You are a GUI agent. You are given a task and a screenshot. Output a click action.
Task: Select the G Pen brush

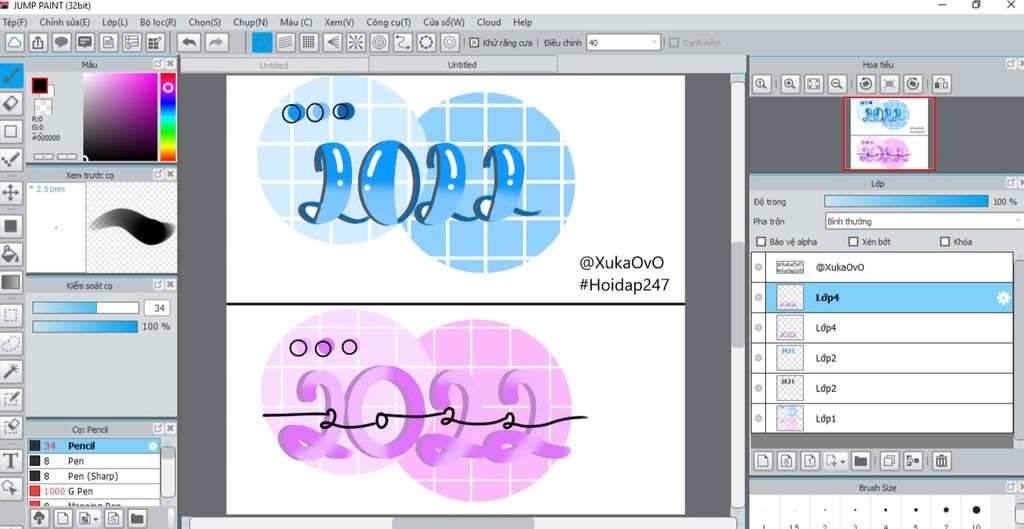click(94, 491)
